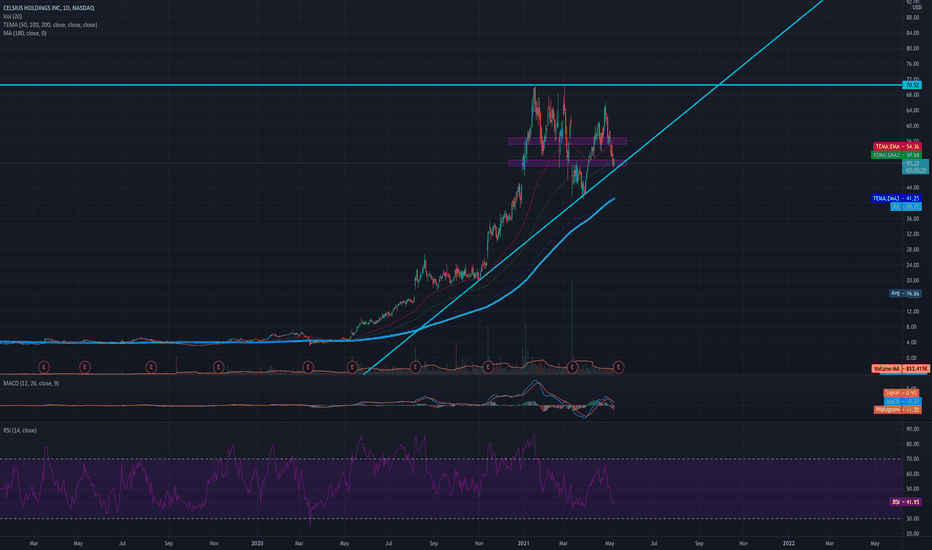The width and height of the screenshot is (932, 550).
Task: Click the 36.00 price axis label
Action: (912, 219)
